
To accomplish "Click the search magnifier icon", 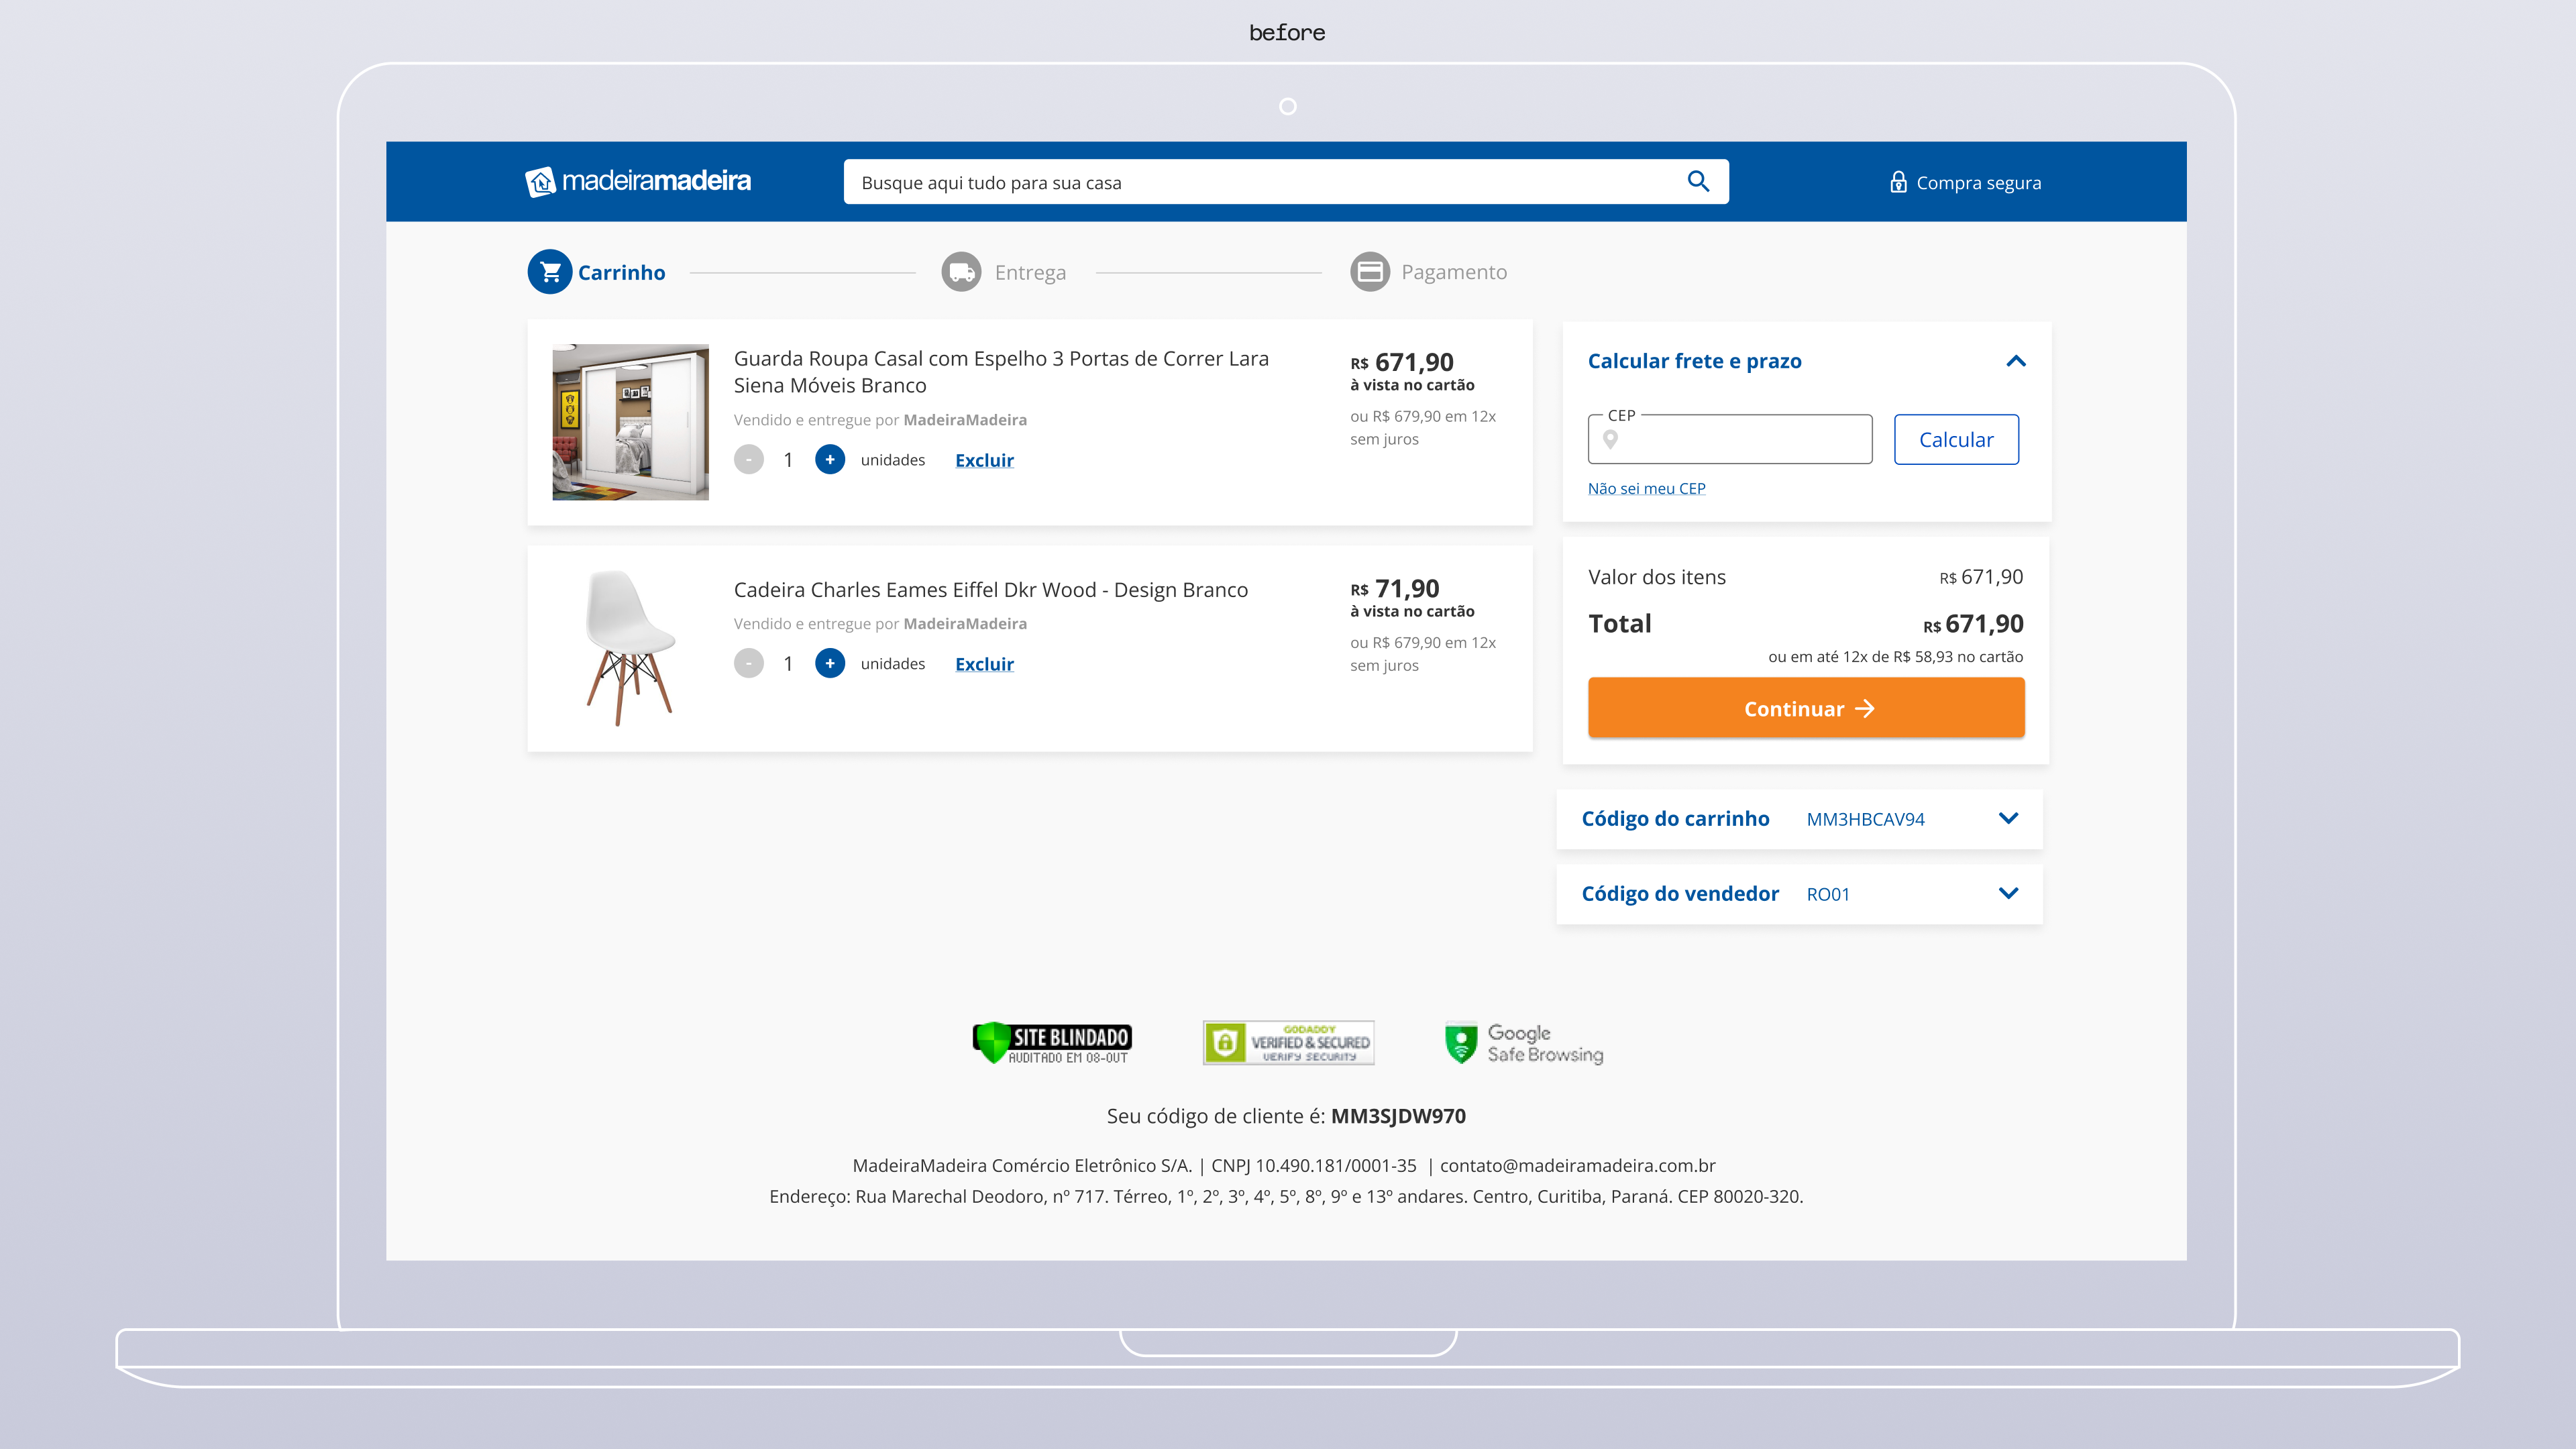I will click(x=1698, y=181).
